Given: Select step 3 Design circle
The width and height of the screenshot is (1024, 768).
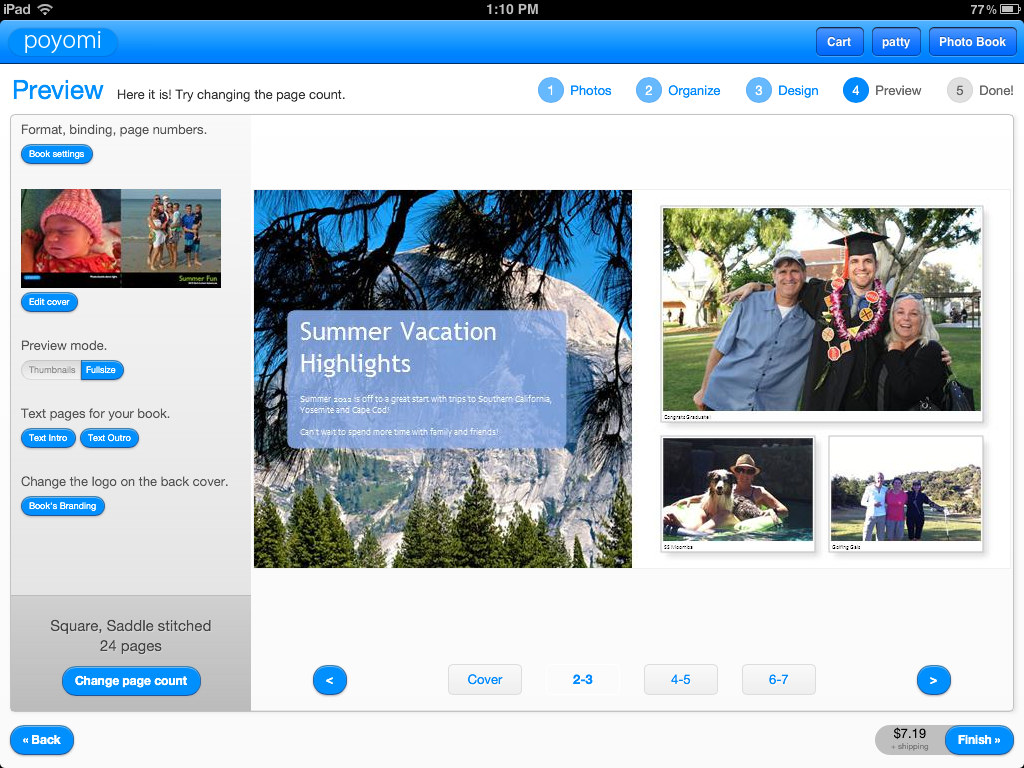Looking at the screenshot, I should tap(758, 90).
